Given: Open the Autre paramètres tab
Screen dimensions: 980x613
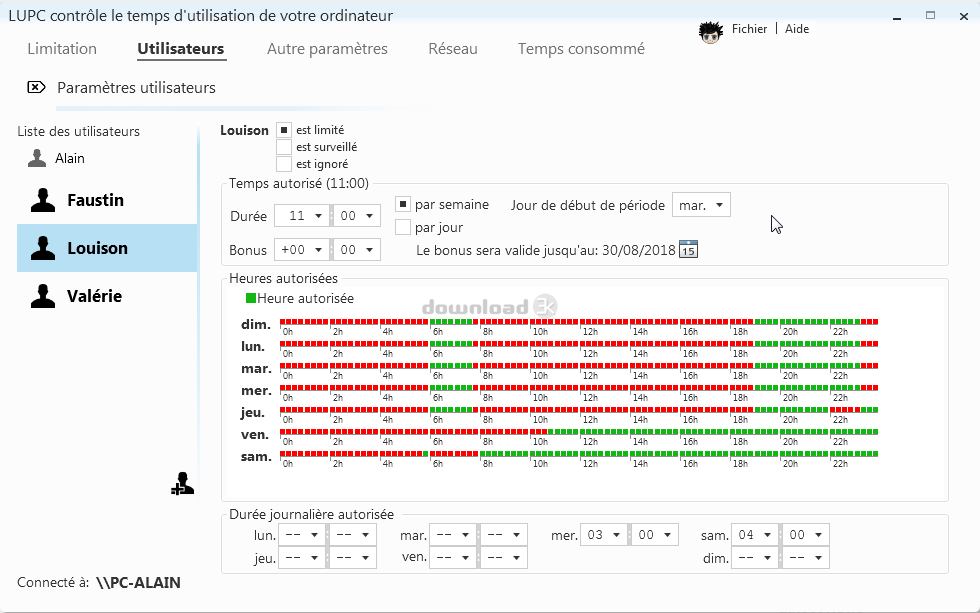Looking at the screenshot, I should pos(327,49).
